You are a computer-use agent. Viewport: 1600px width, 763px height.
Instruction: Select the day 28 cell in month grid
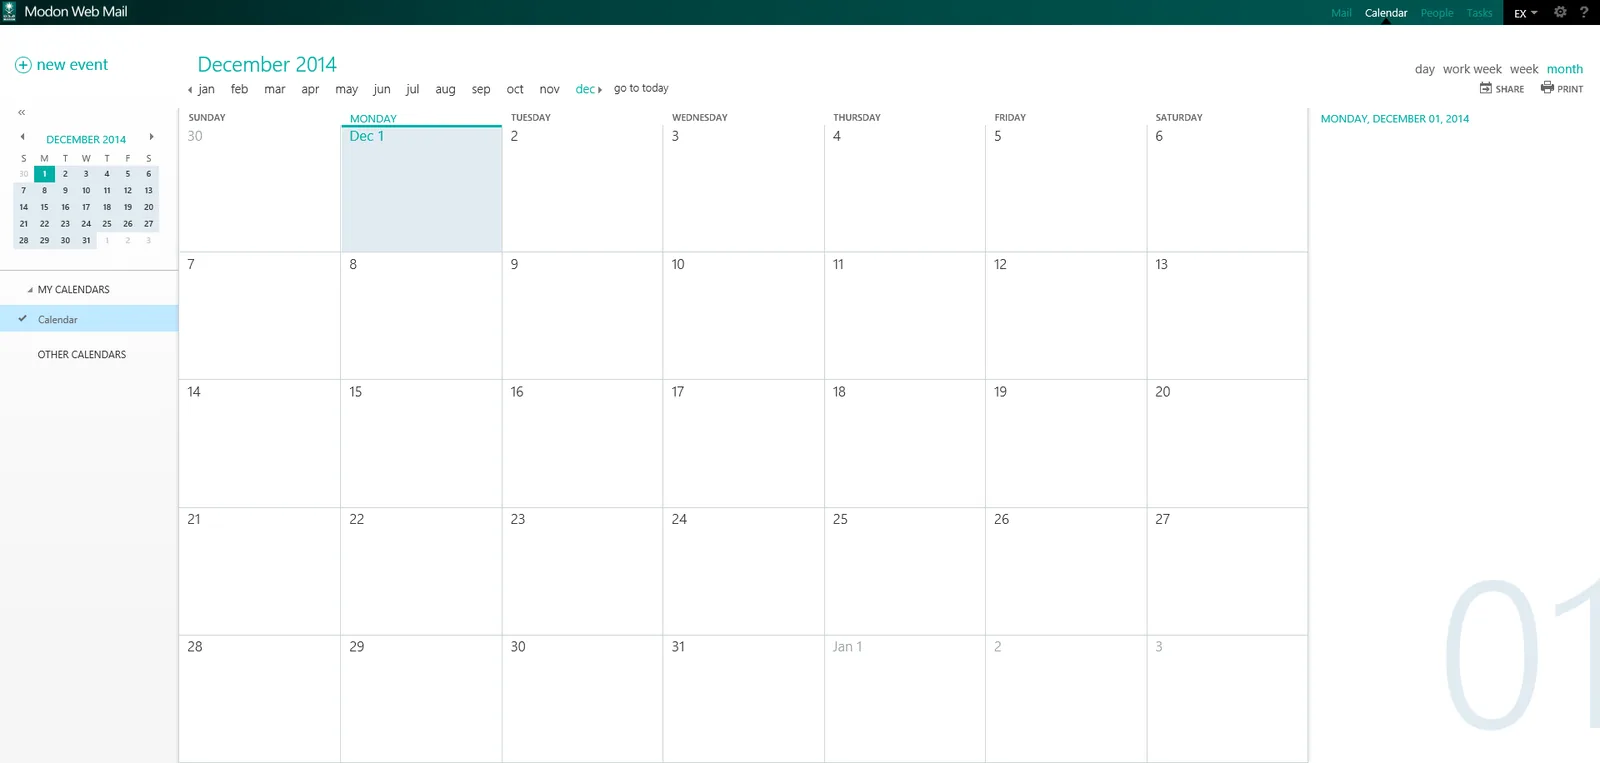click(x=260, y=699)
